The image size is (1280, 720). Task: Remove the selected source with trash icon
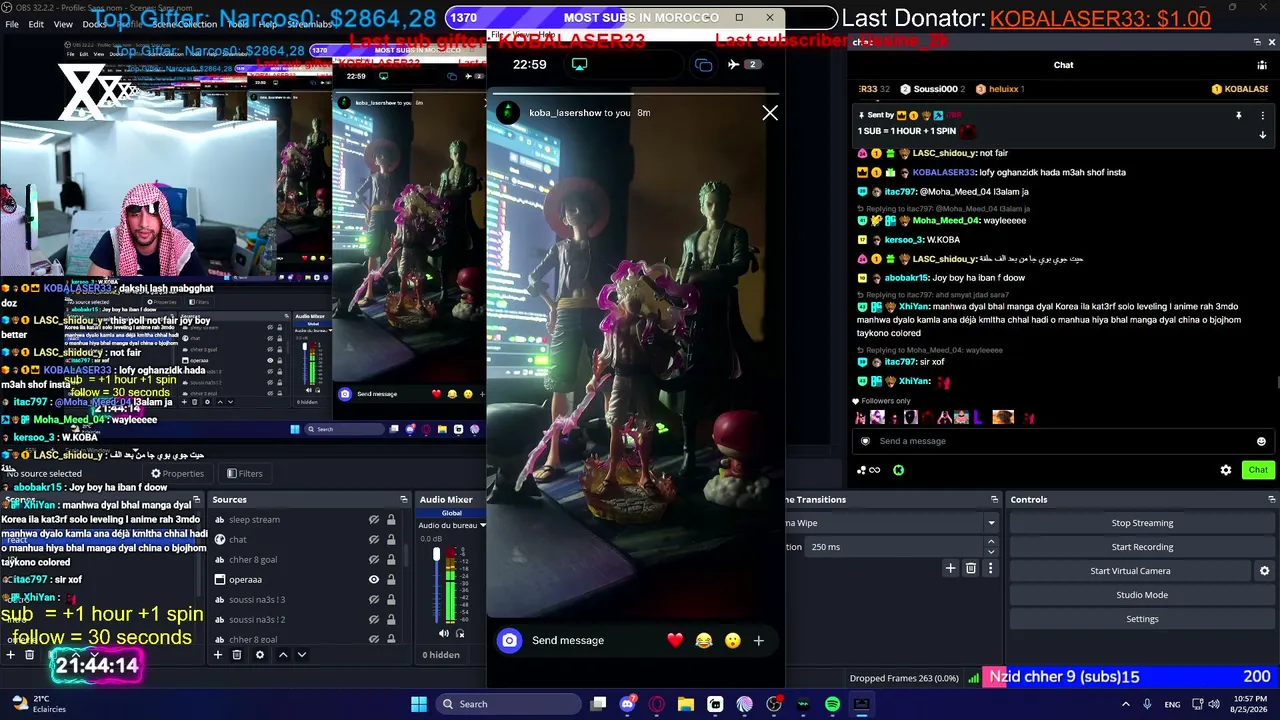pyautogui.click(x=237, y=655)
